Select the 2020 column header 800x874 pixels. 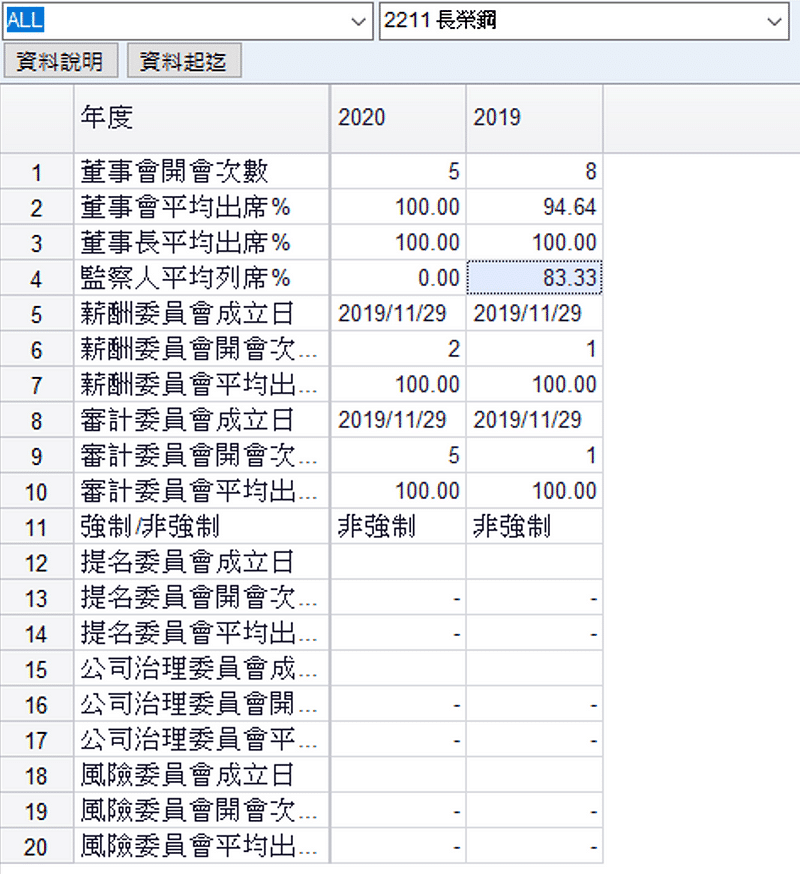click(x=398, y=118)
